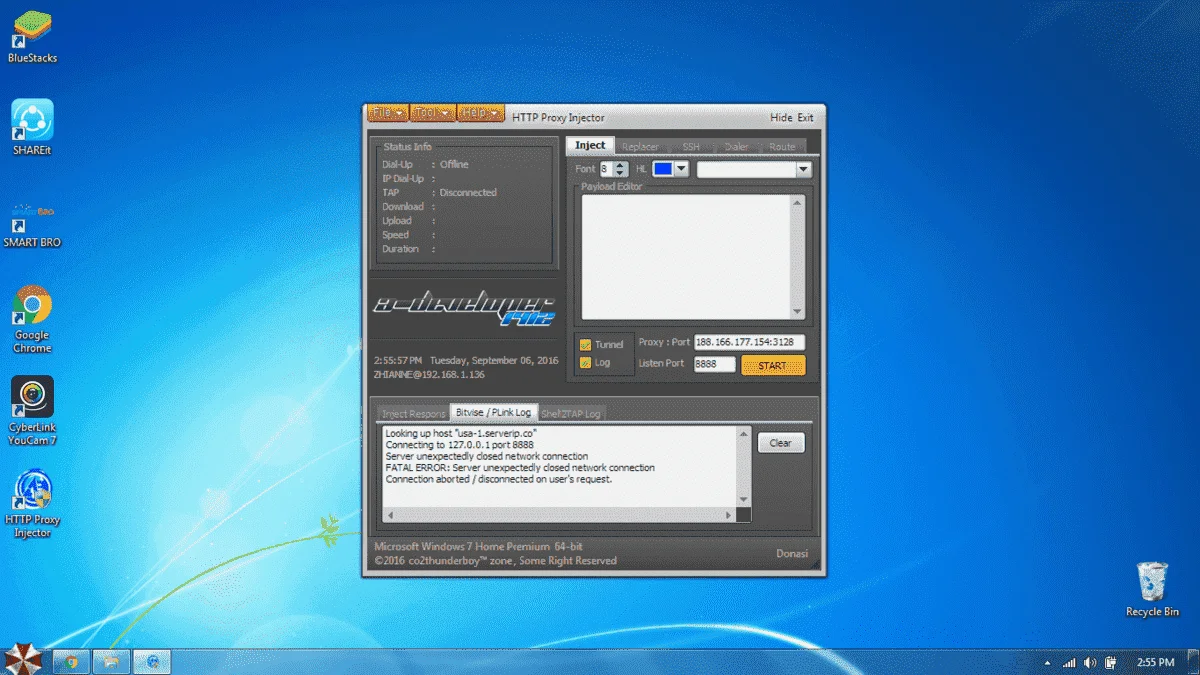Click log horizontal scrollbar left arrow
1200x675 pixels.
390,515
